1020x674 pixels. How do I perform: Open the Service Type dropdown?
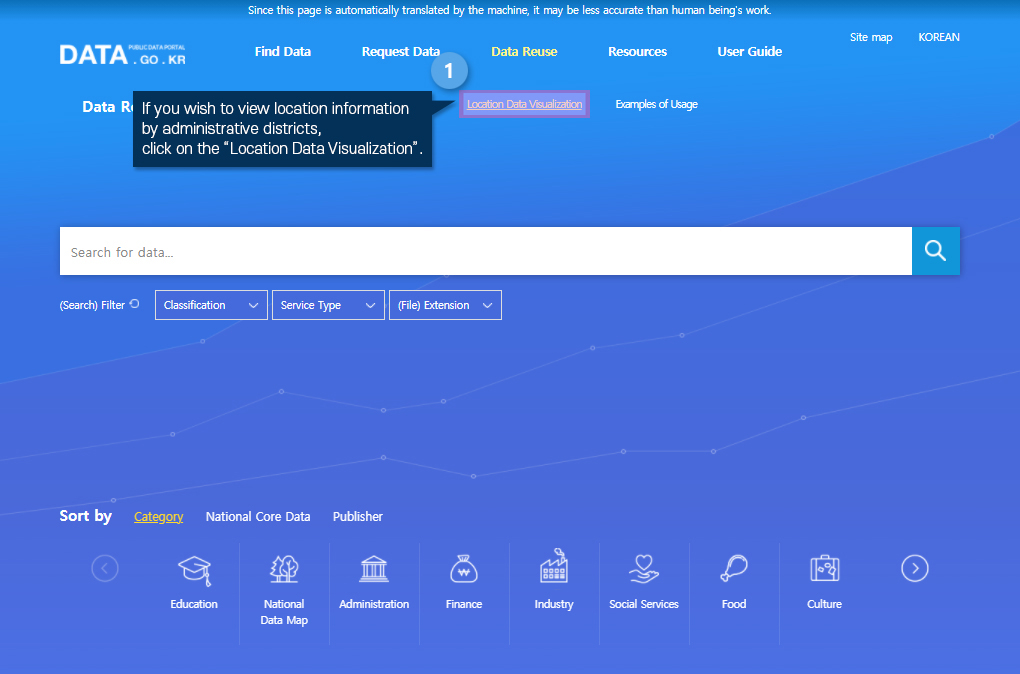point(328,305)
